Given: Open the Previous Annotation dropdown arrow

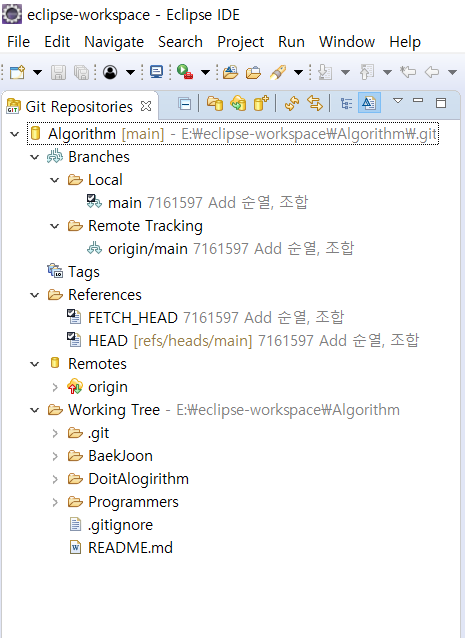Looking at the screenshot, I should 387,73.
